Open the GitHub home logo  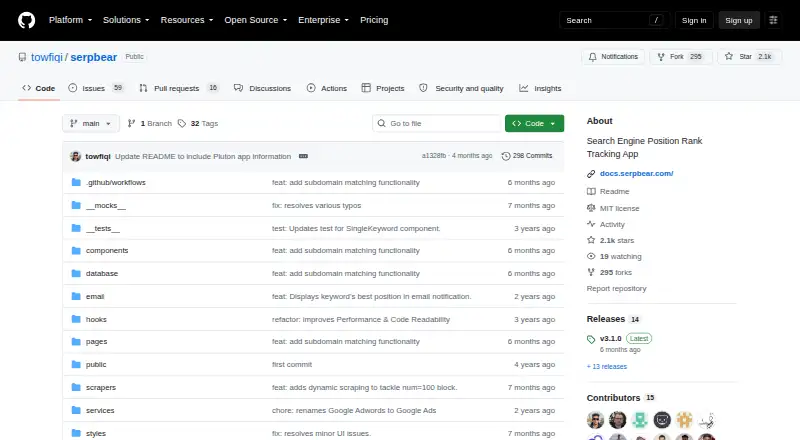pos(27,20)
